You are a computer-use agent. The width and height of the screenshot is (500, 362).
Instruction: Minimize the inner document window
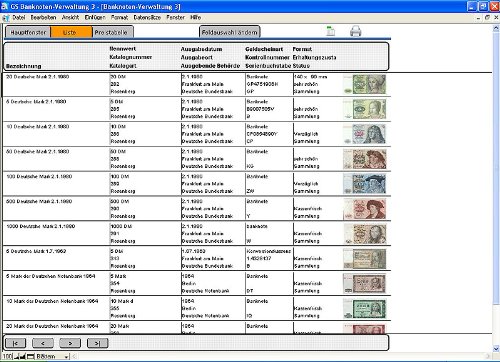coord(479,17)
